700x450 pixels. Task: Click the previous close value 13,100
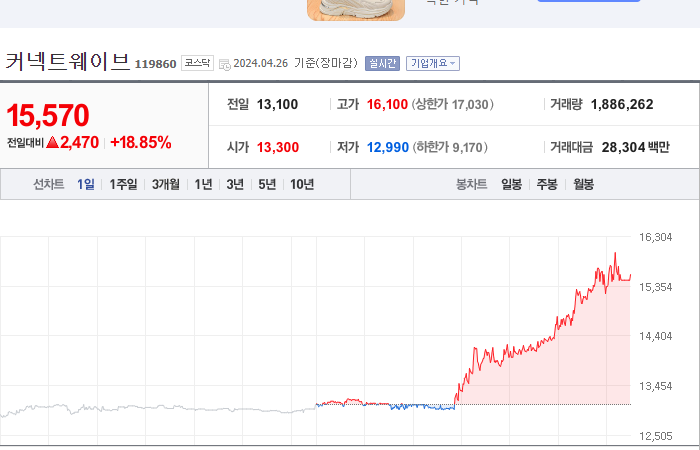tap(277, 104)
